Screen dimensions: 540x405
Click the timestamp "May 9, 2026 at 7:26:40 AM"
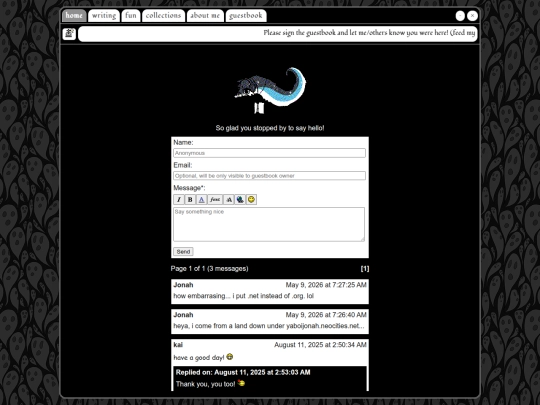tap(326, 315)
